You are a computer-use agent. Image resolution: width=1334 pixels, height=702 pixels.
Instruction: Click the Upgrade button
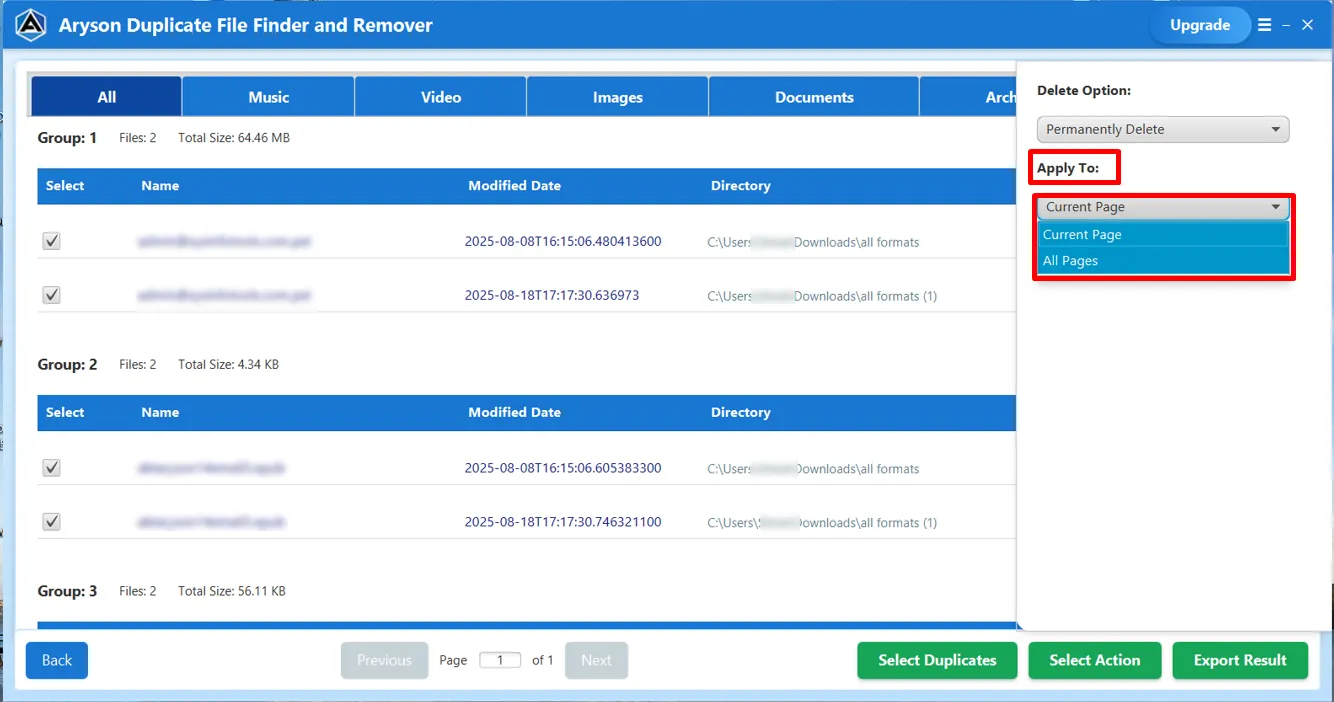pyautogui.click(x=1200, y=25)
